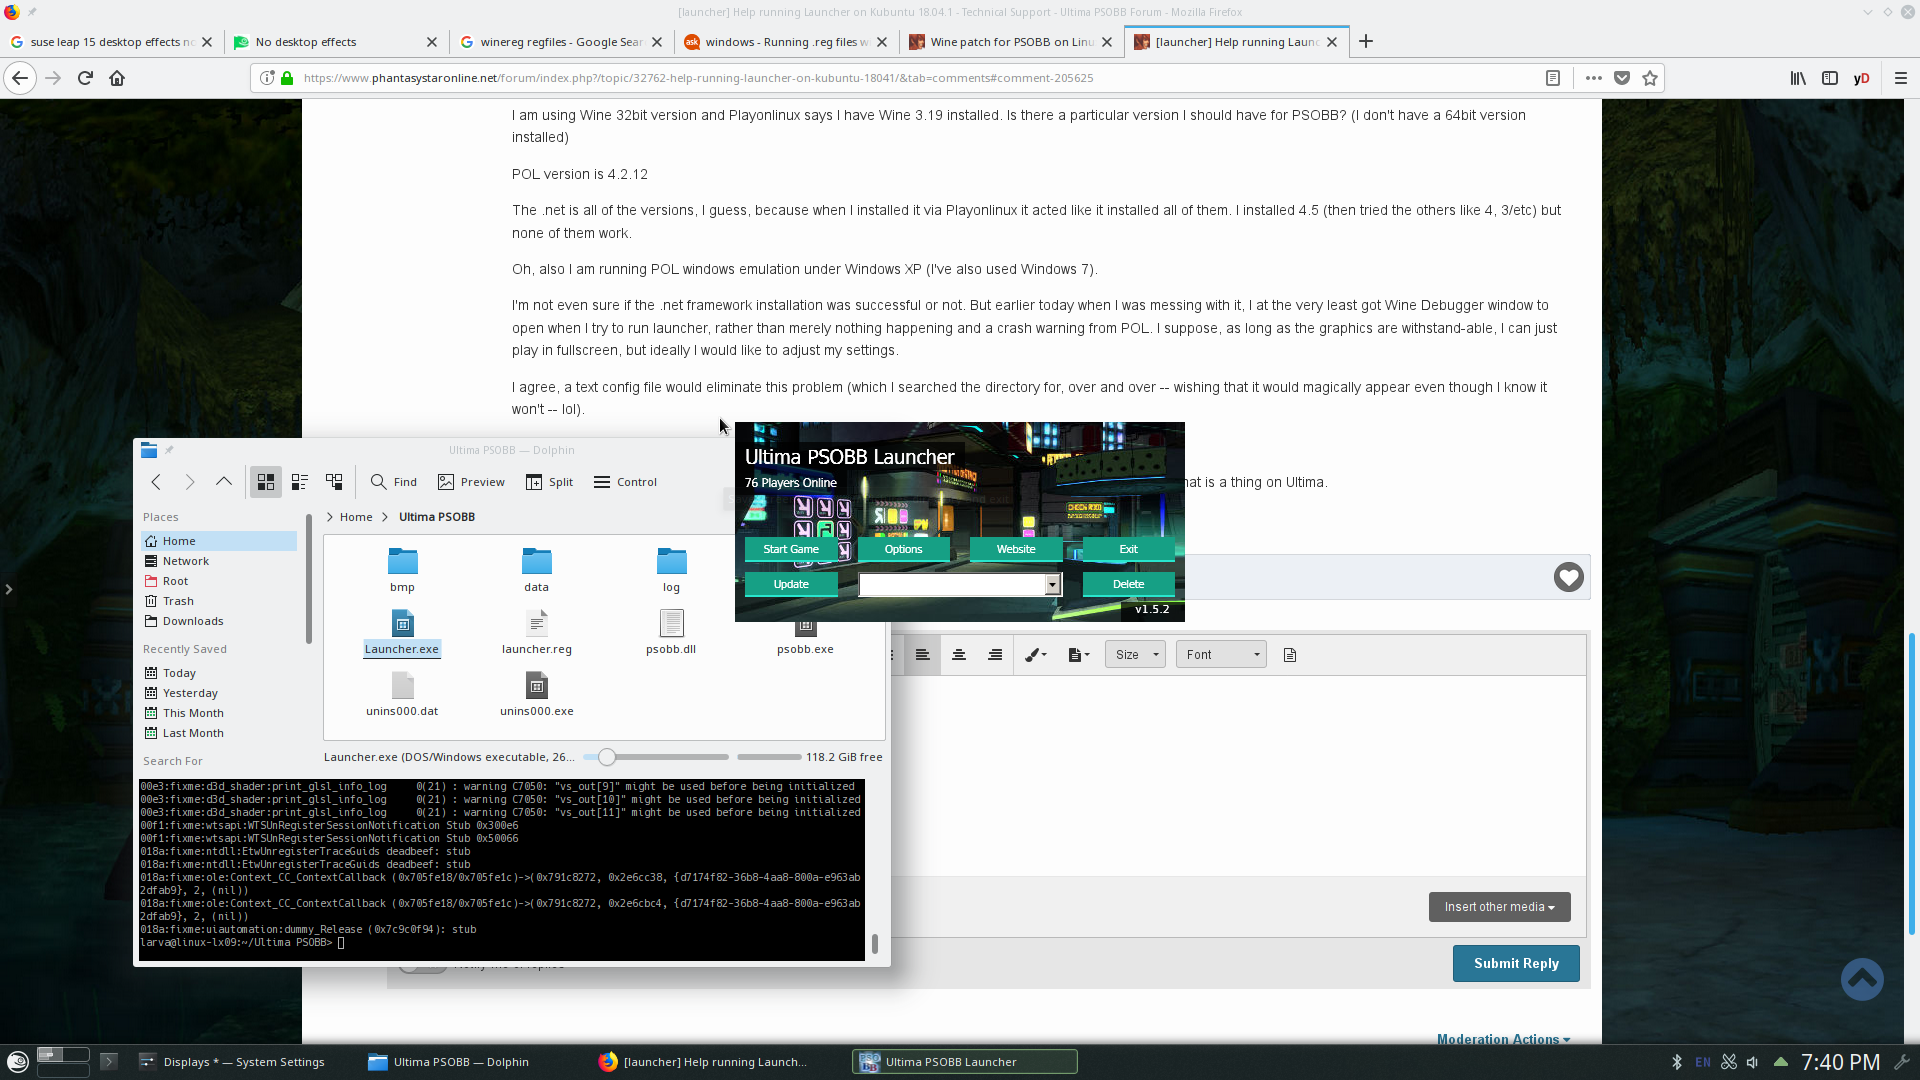Expand breadcrumb arrow before Ultima PSOBB

385,517
